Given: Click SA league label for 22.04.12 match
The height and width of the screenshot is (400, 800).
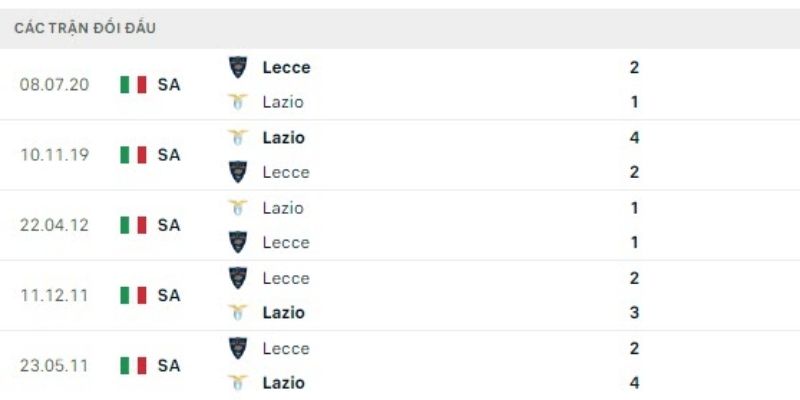Looking at the screenshot, I should [x=169, y=225].
